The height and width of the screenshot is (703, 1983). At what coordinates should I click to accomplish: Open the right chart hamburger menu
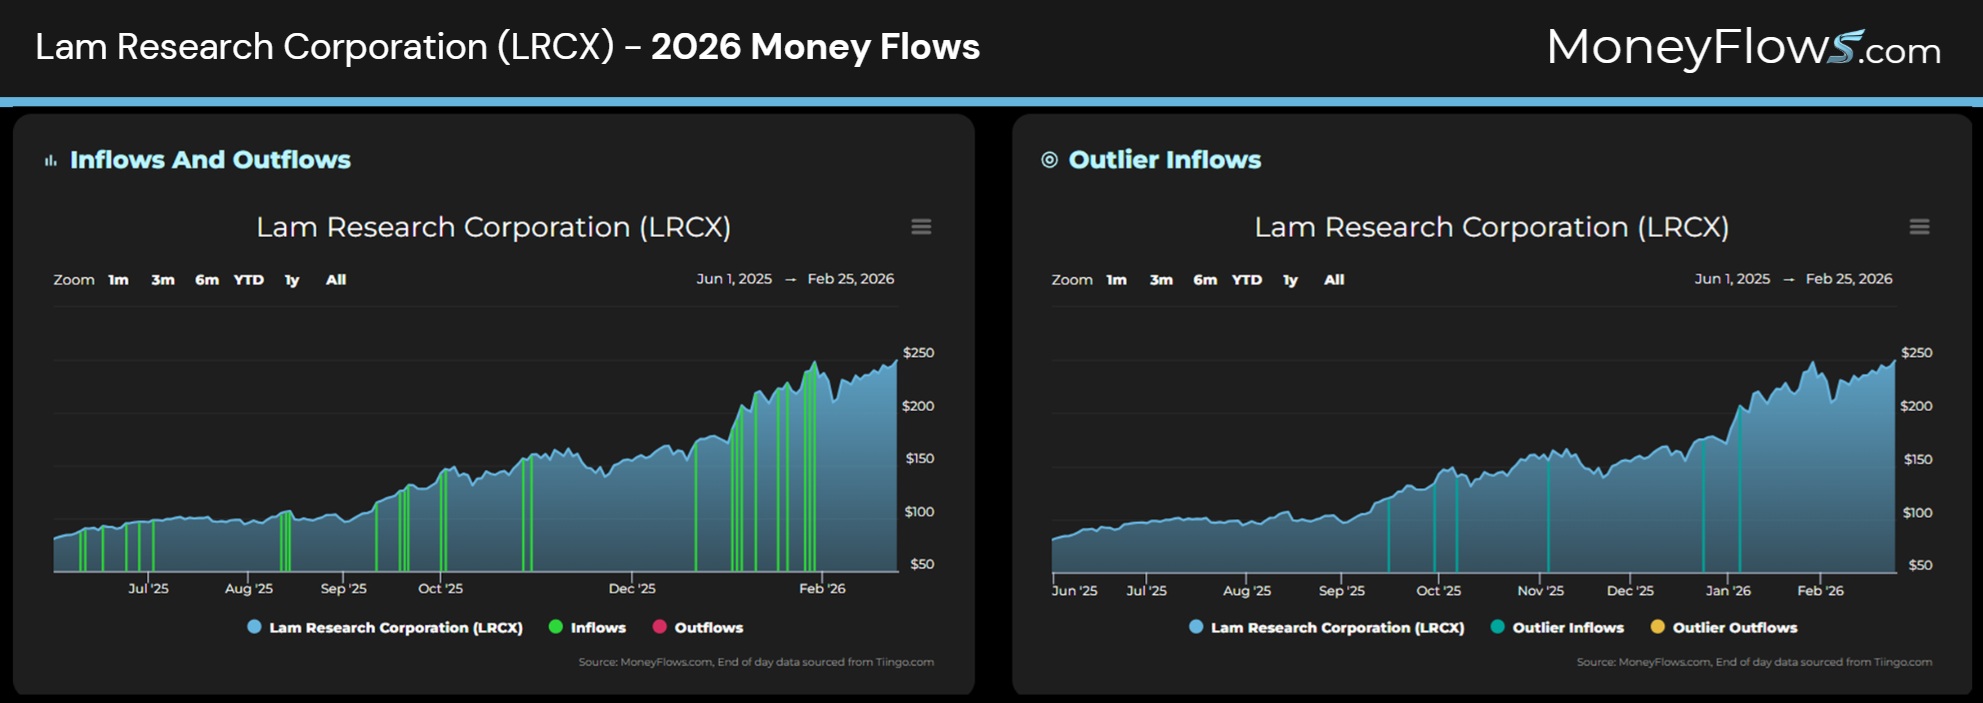(1919, 227)
